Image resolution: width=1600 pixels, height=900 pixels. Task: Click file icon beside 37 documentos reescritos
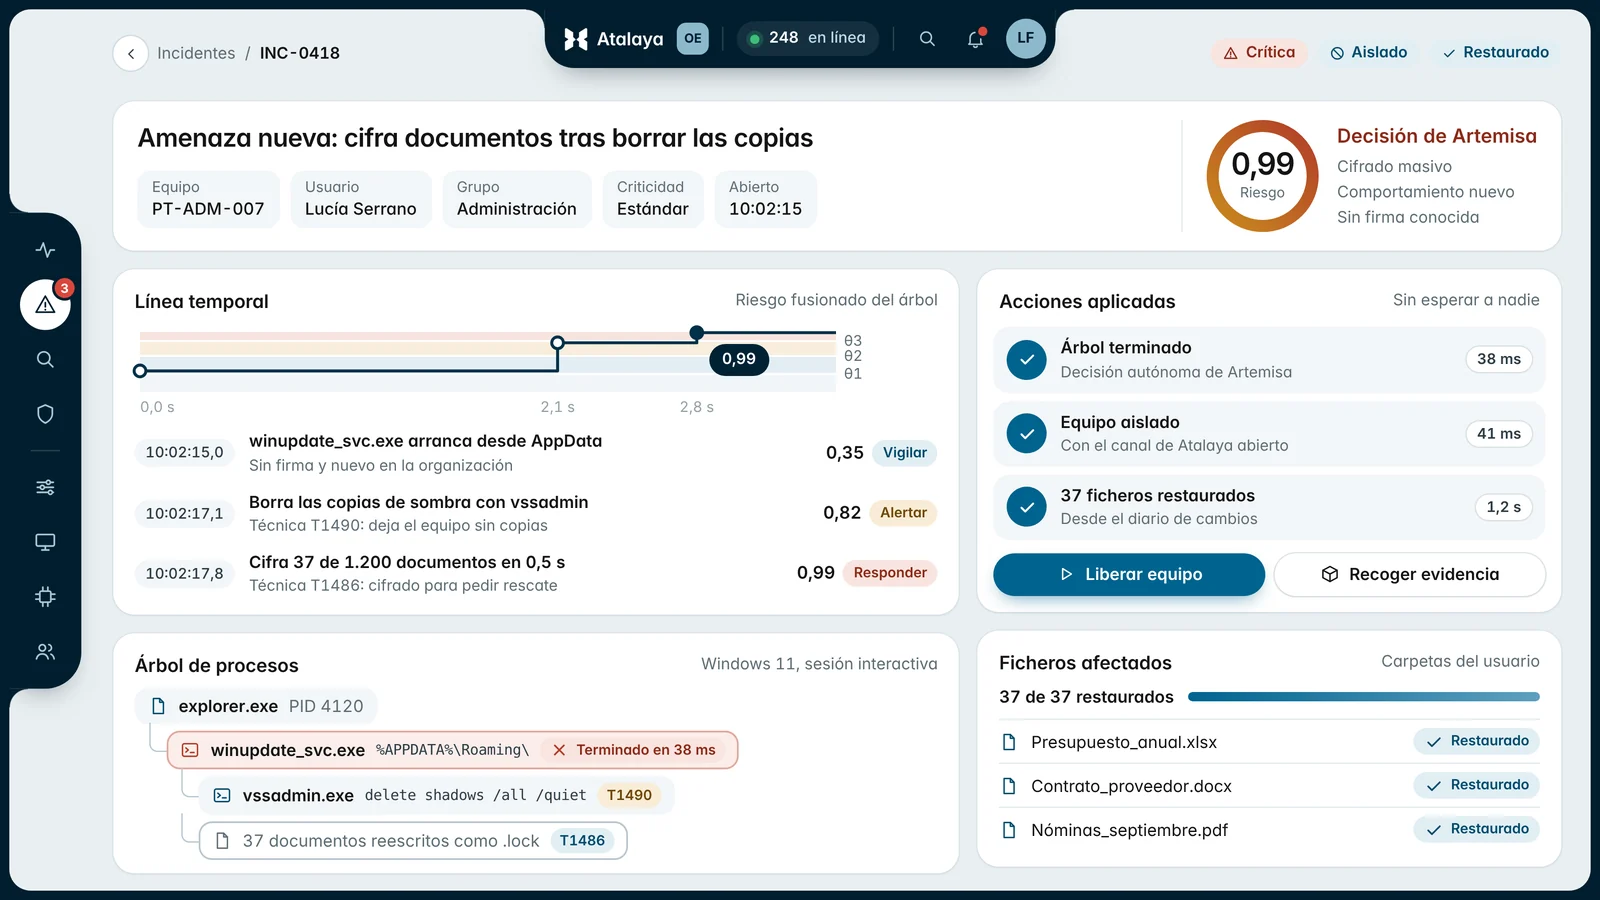pyautogui.click(x=222, y=841)
